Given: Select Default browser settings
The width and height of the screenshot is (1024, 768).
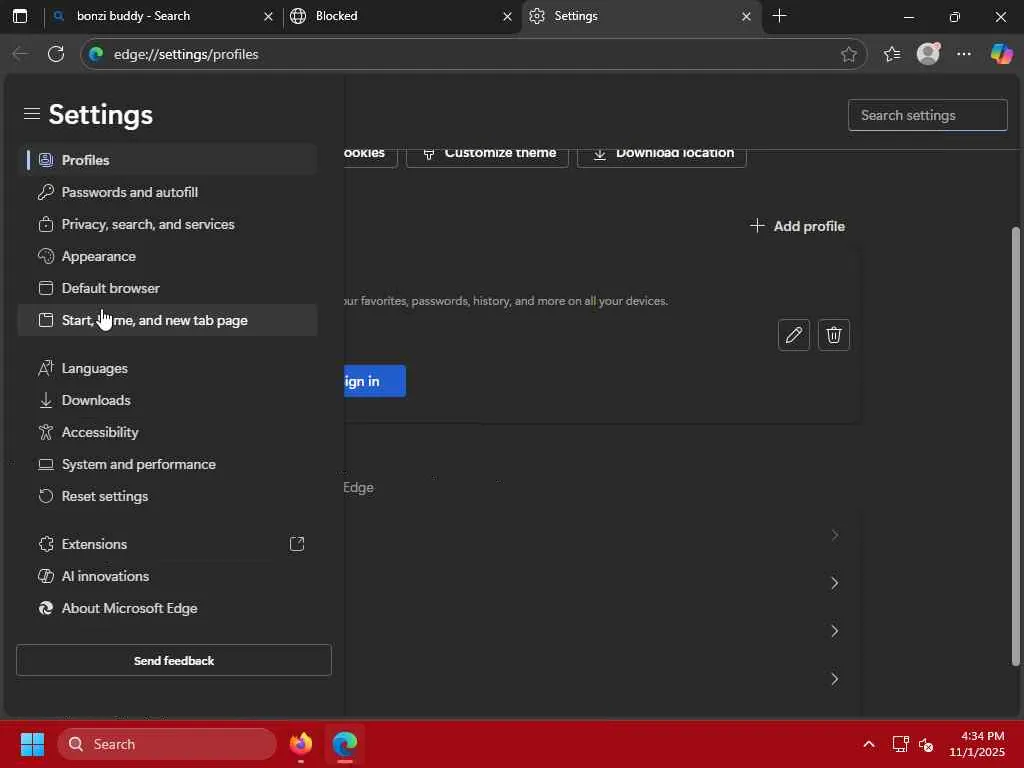Looking at the screenshot, I should tap(167, 288).
